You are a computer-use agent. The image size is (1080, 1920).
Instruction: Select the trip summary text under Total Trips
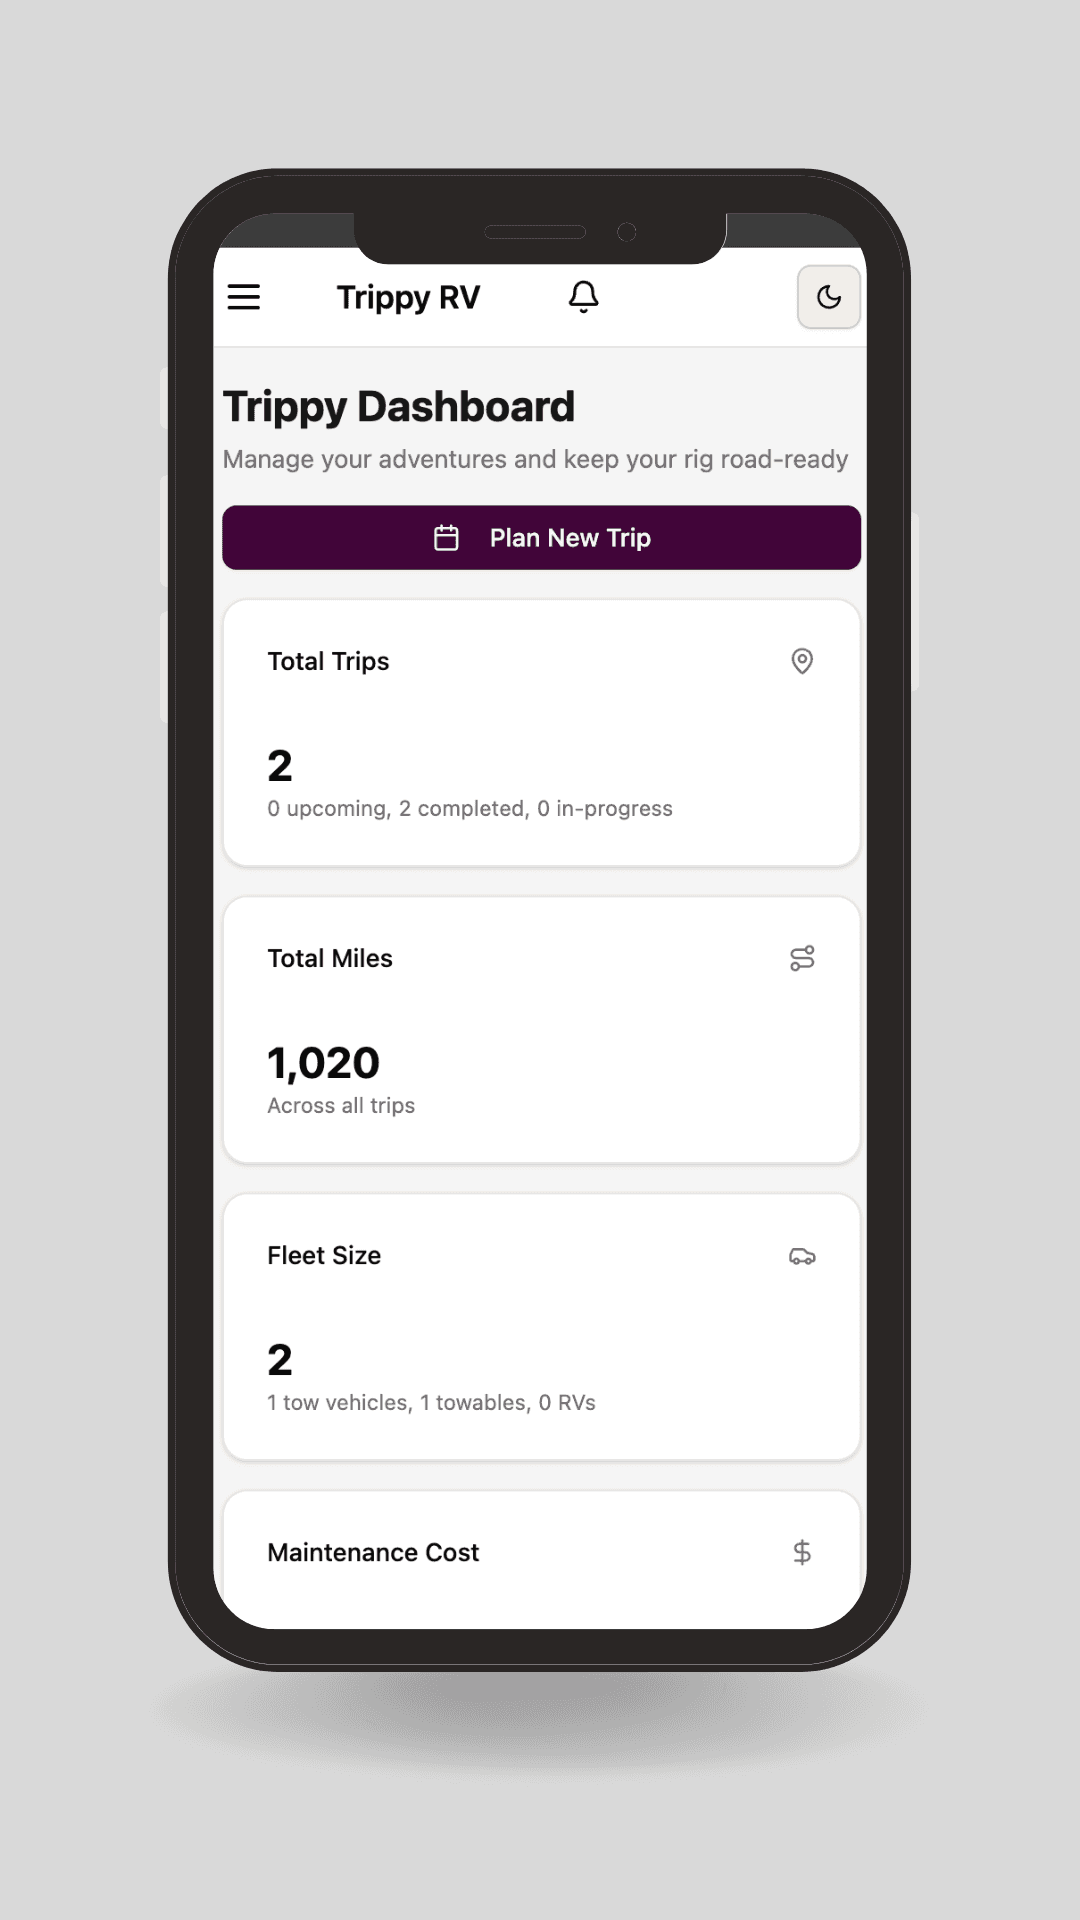tap(469, 808)
